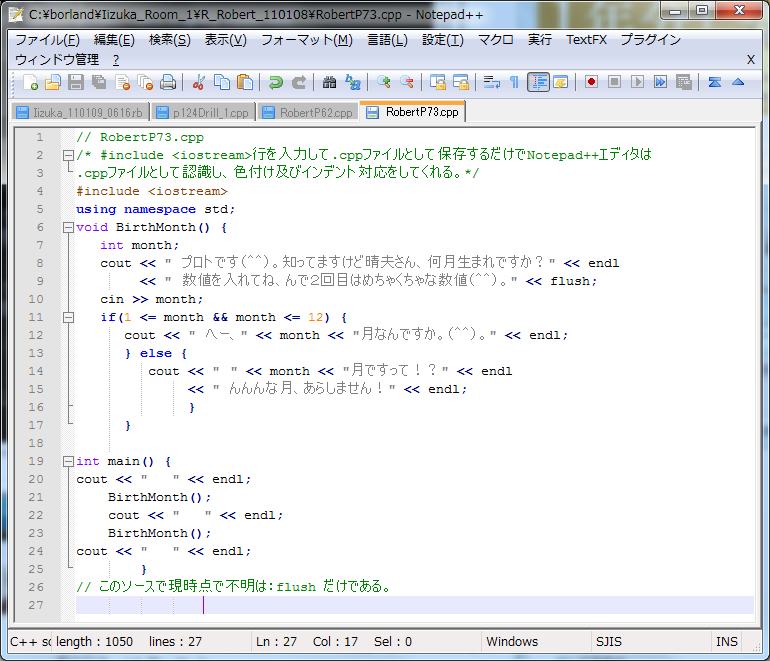Close all documents icon
This screenshot has width=770, height=661.
(x=145, y=82)
